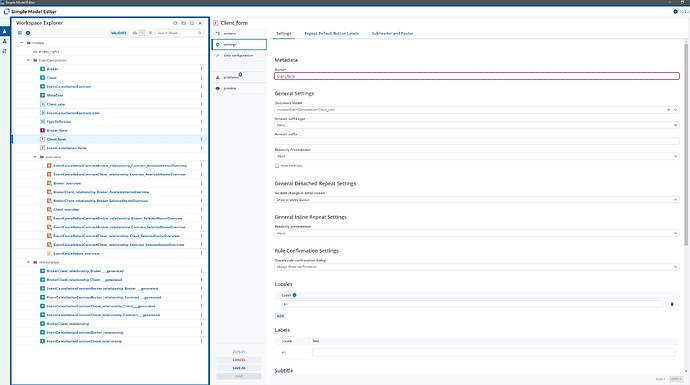
Task: Open the preview section
Action: coord(239,88)
